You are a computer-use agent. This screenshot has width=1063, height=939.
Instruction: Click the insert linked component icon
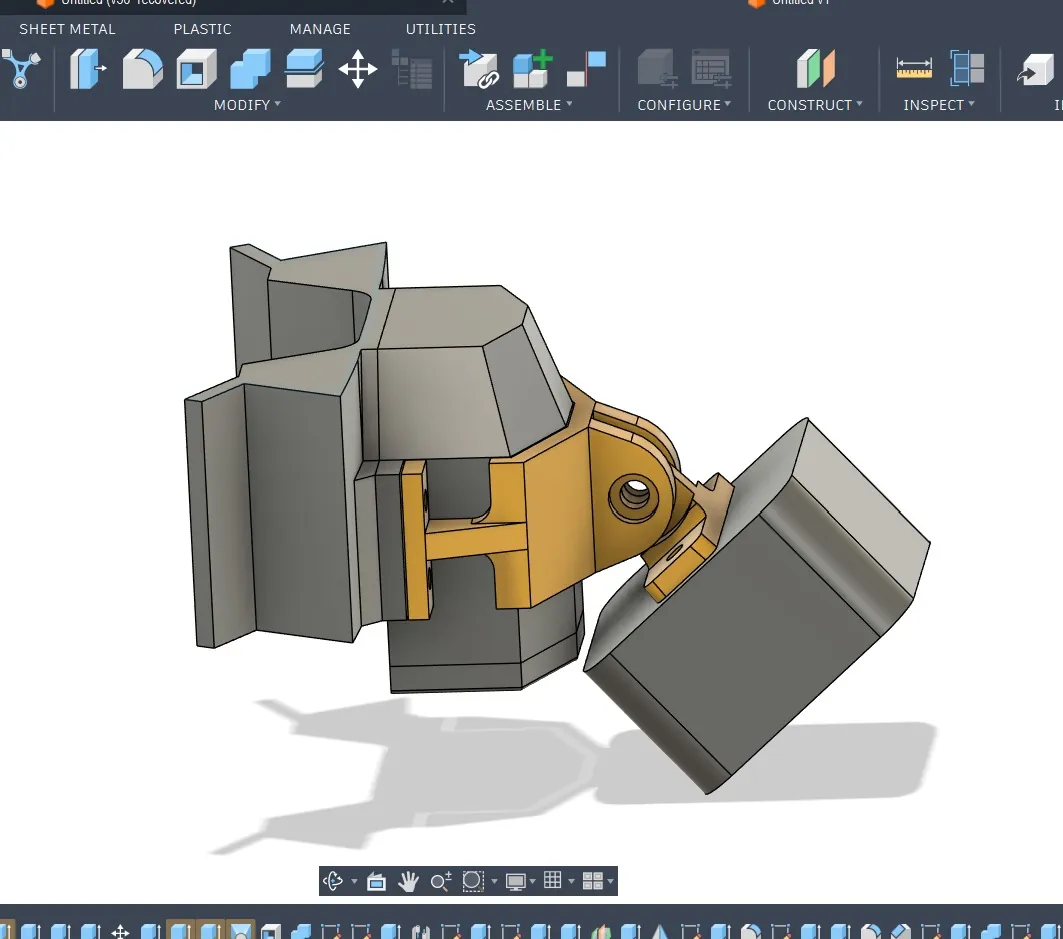point(479,69)
